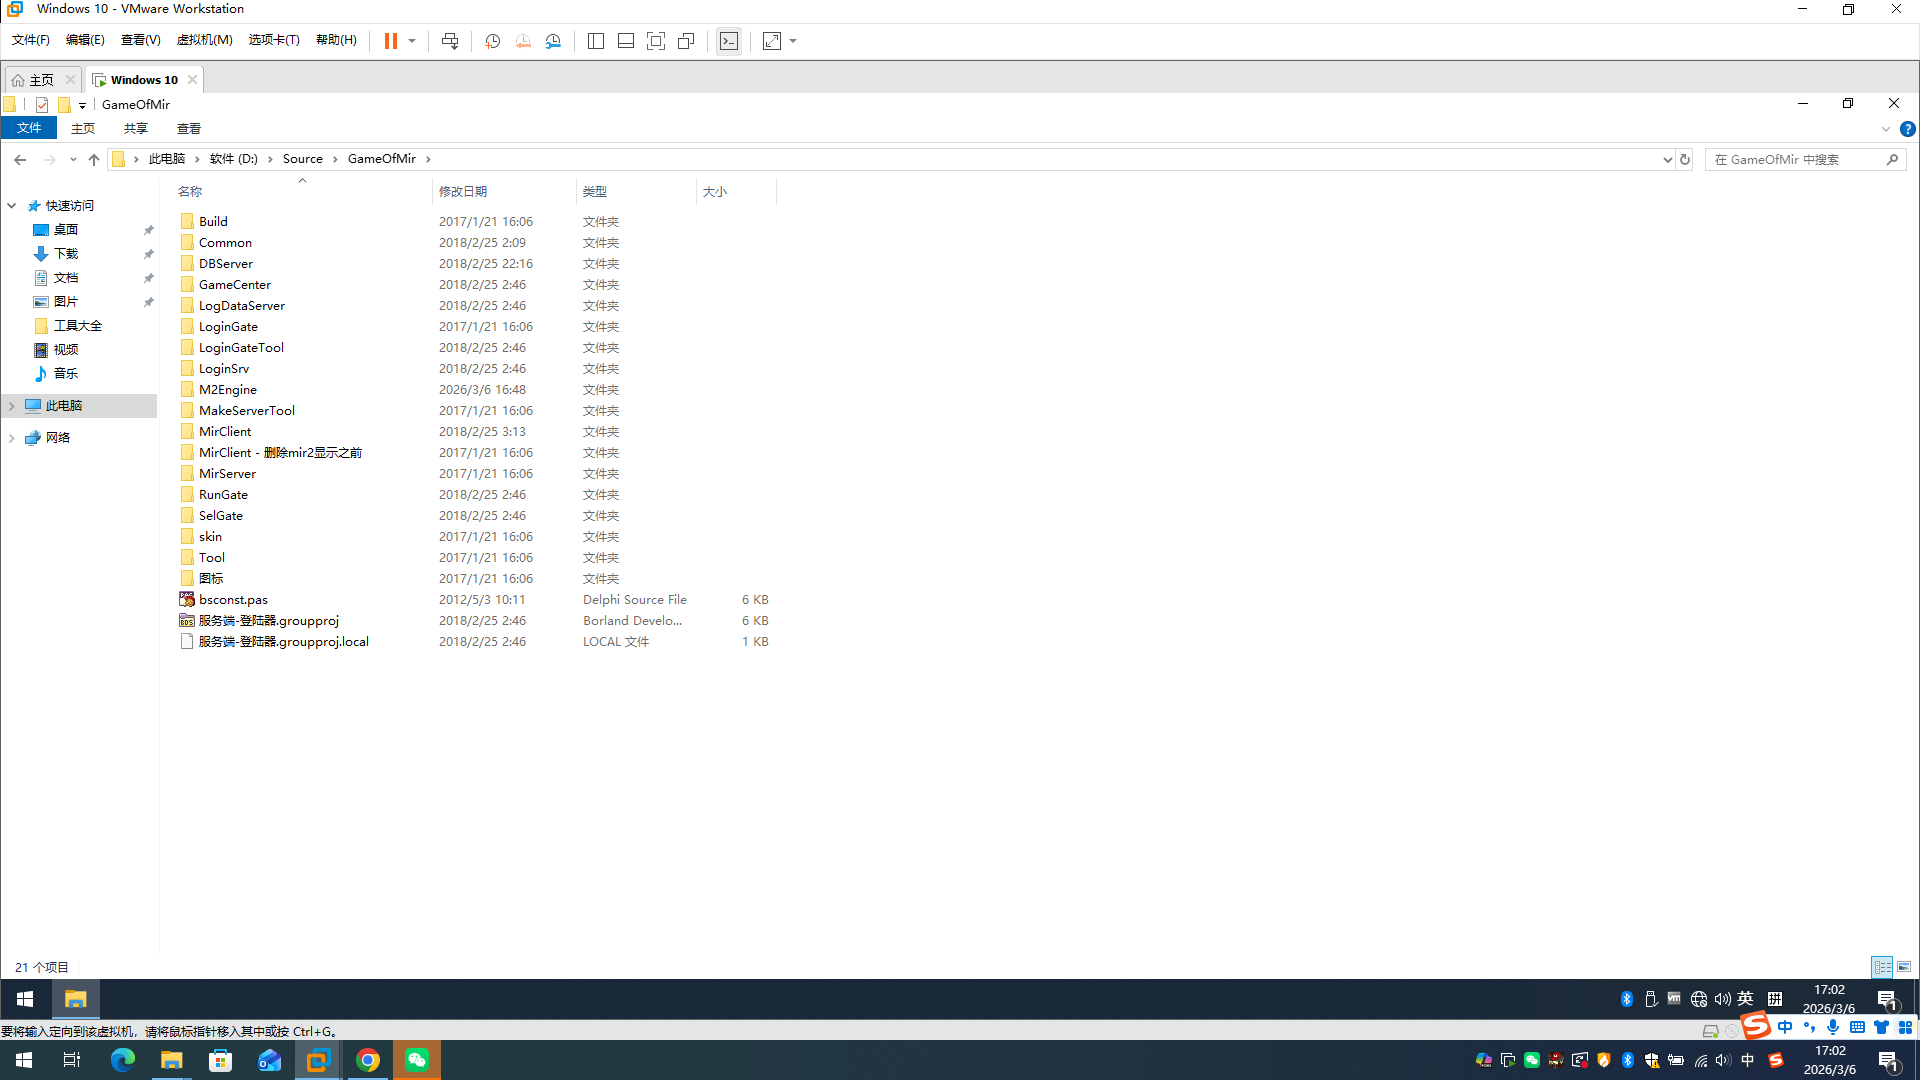Open dropdown arrow beside the pause button
The width and height of the screenshot is (1920, 1080).
click(x=412, y=41)
